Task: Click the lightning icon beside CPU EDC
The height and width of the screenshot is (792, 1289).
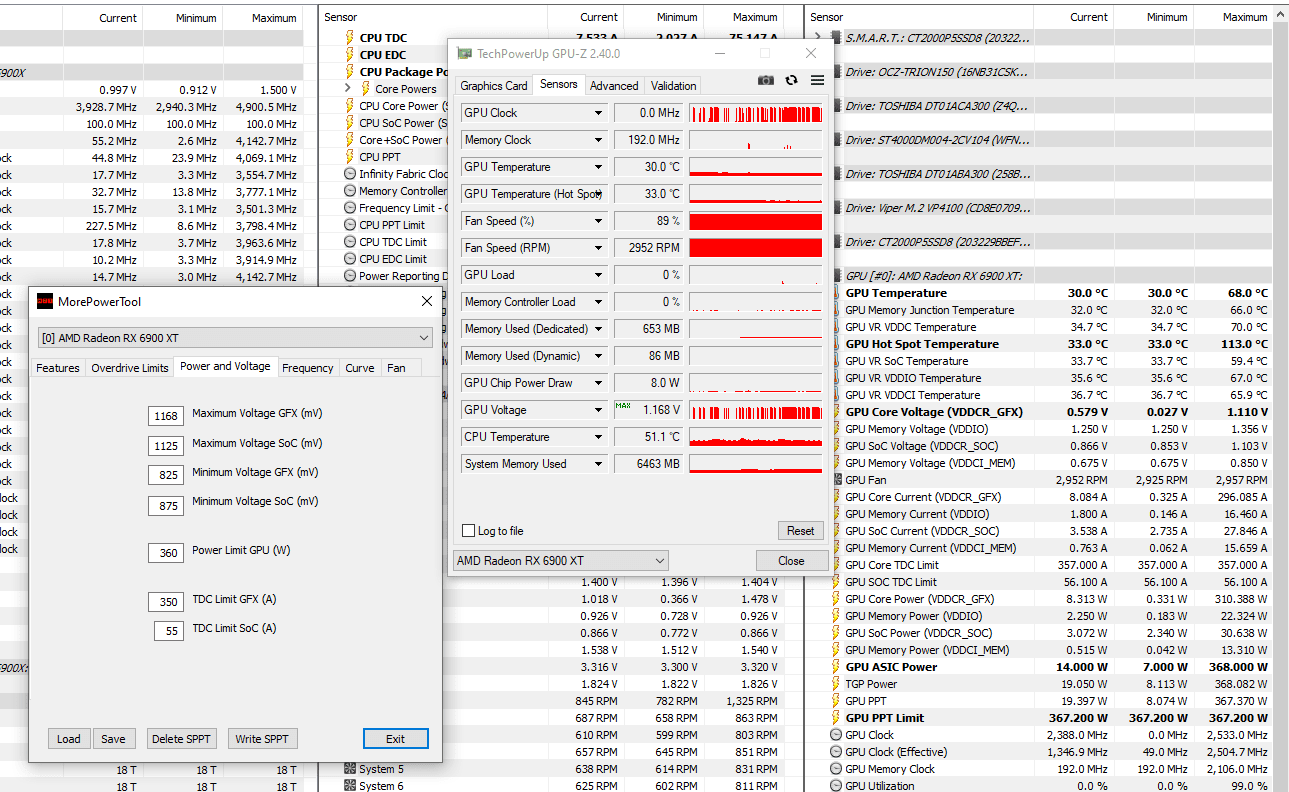Action: 349,55
